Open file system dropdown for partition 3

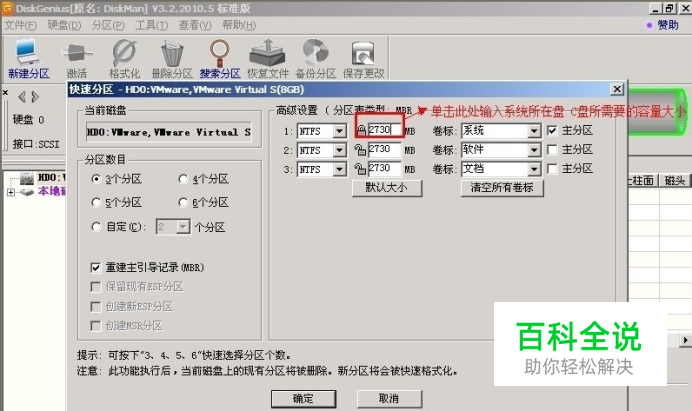pos(339,170)
